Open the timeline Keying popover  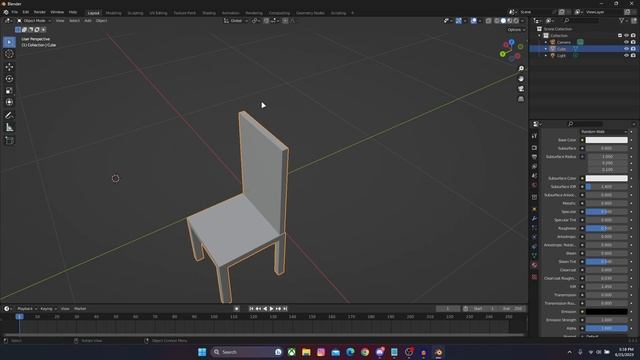click(48, 309)
